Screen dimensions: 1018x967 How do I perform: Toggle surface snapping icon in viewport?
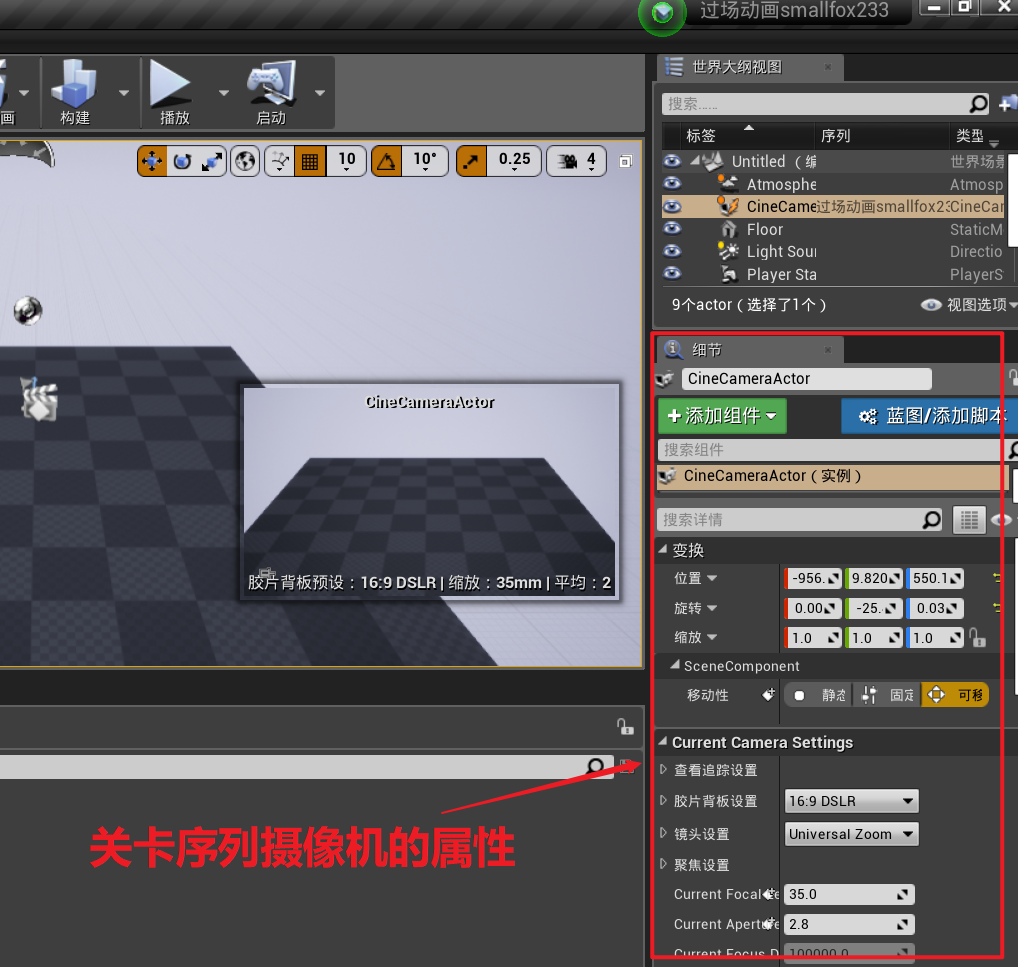tap(280, 161)
